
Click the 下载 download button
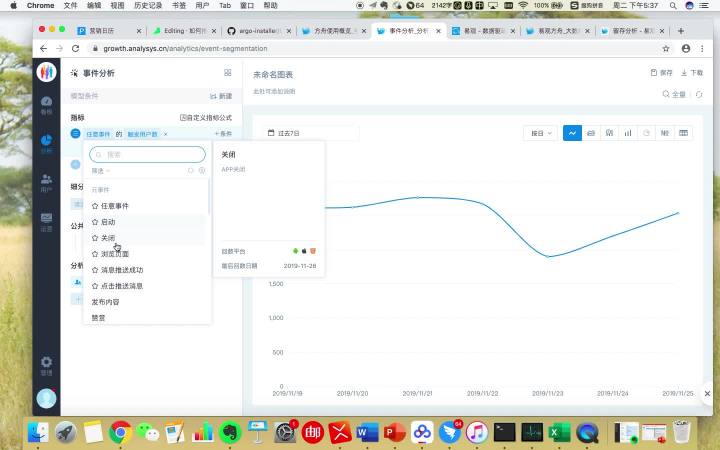tap(692, 73)
